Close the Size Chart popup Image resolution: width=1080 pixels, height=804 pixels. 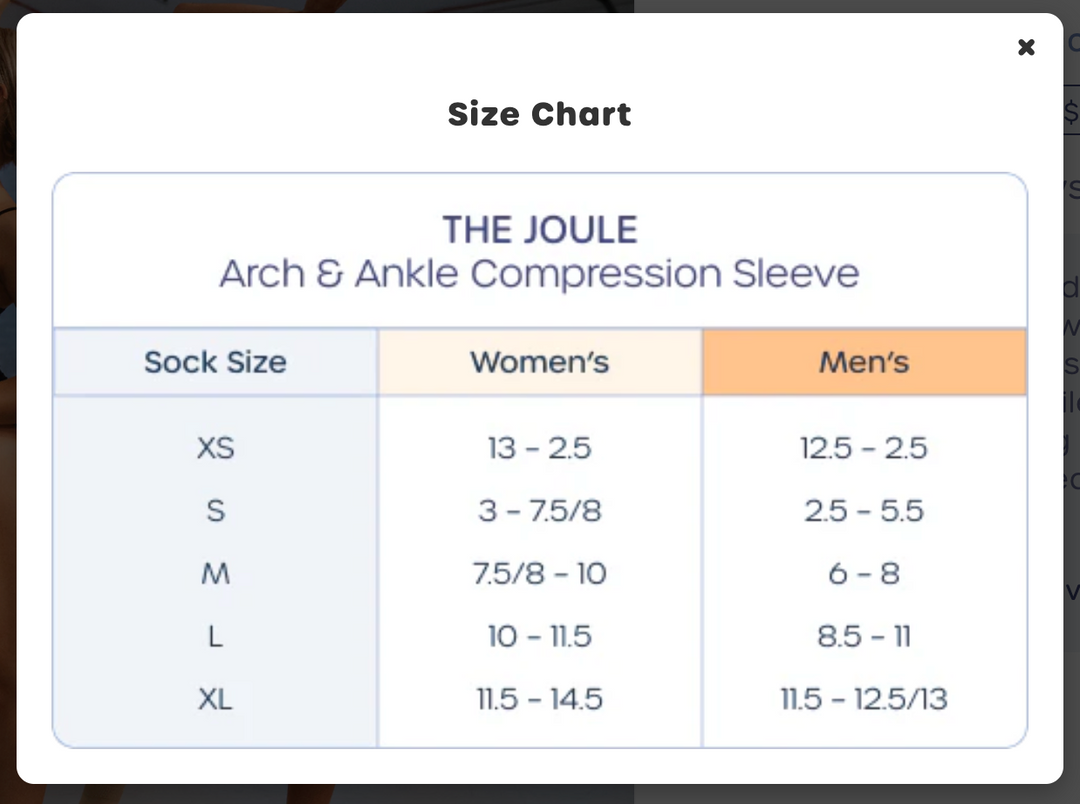[x=1026, y=47]
